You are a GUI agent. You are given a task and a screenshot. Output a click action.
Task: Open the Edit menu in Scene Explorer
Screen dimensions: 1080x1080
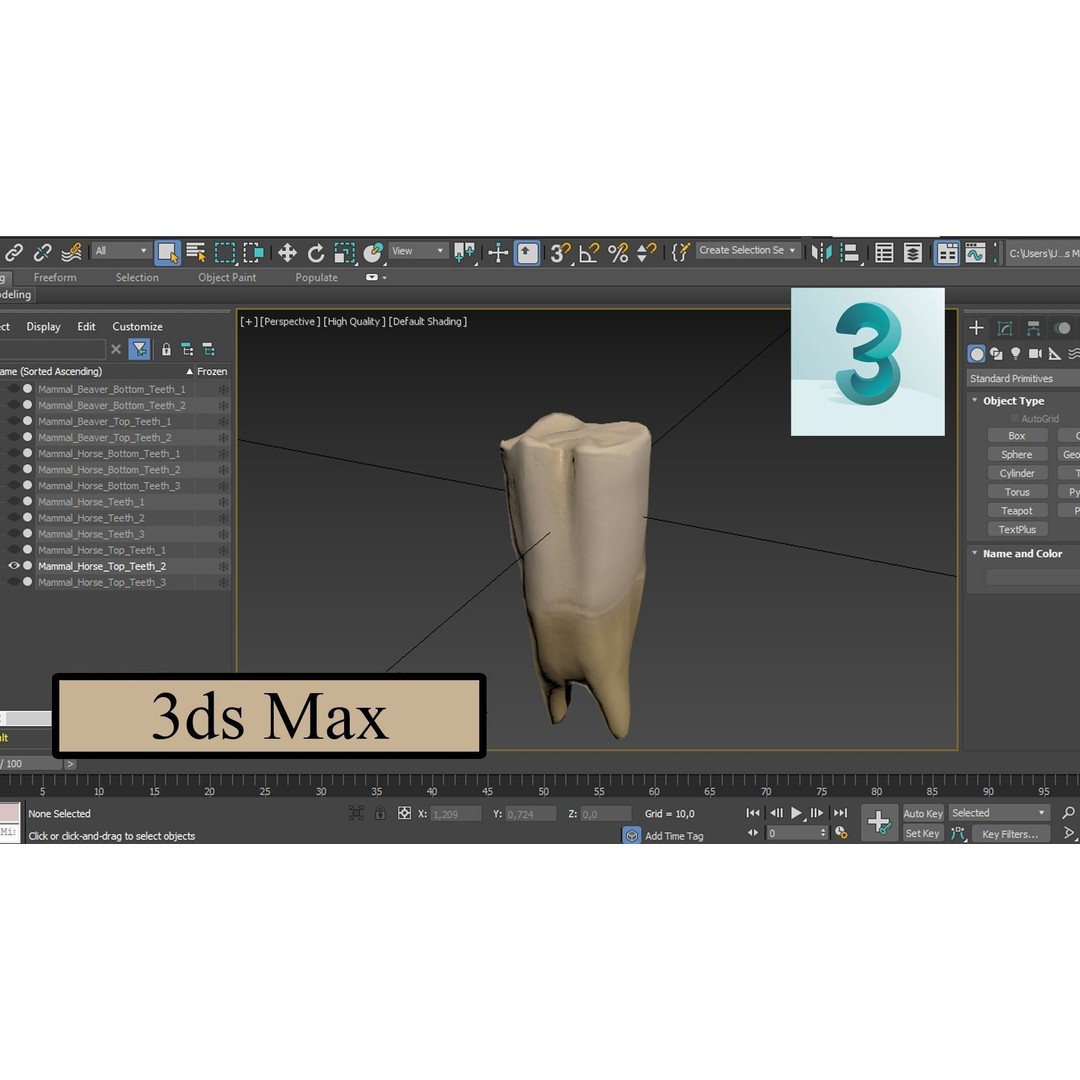click(x=86, y=326)
